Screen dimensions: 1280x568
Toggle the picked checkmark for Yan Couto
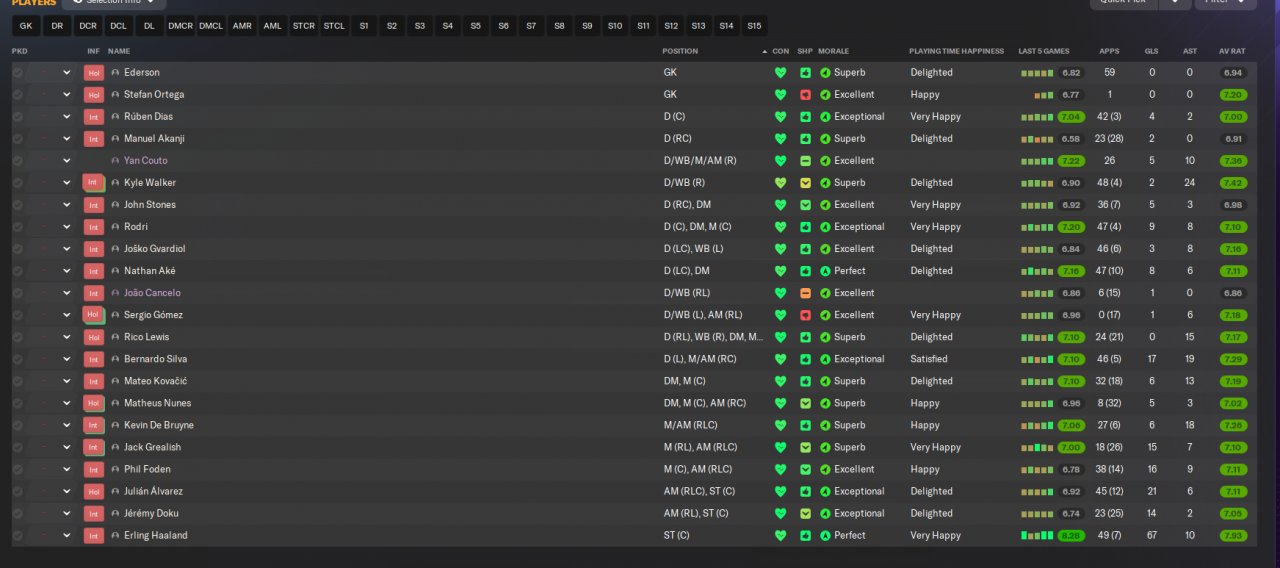[17, 161]
